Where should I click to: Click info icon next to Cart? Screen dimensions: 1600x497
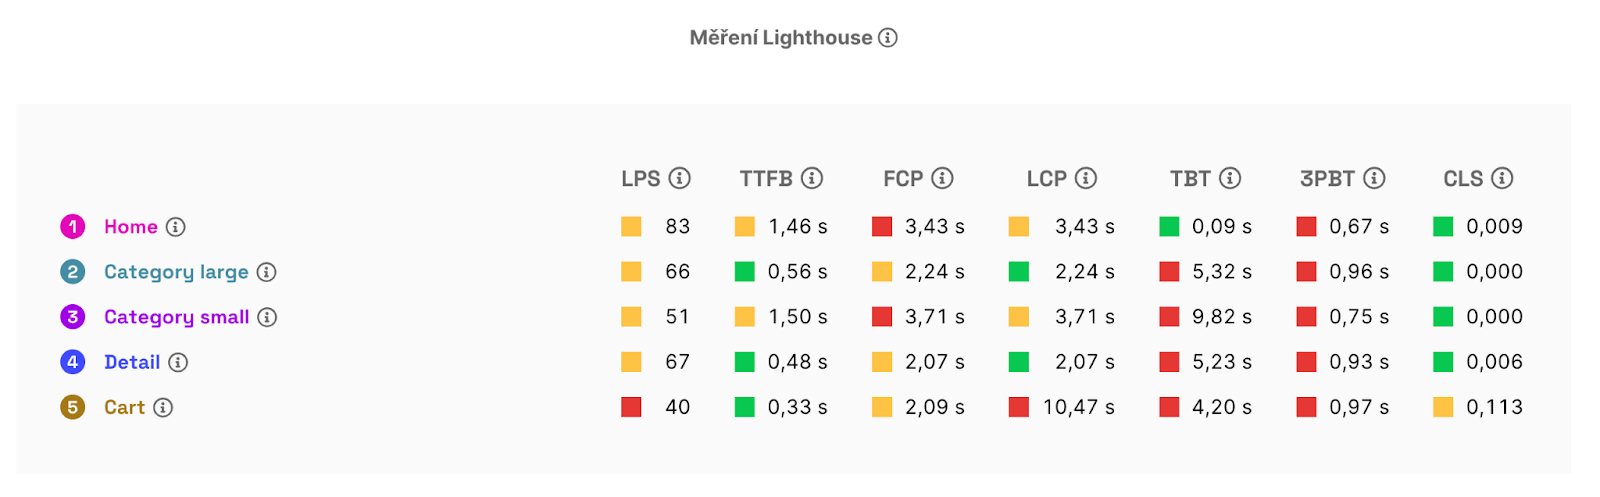(163, 407)
